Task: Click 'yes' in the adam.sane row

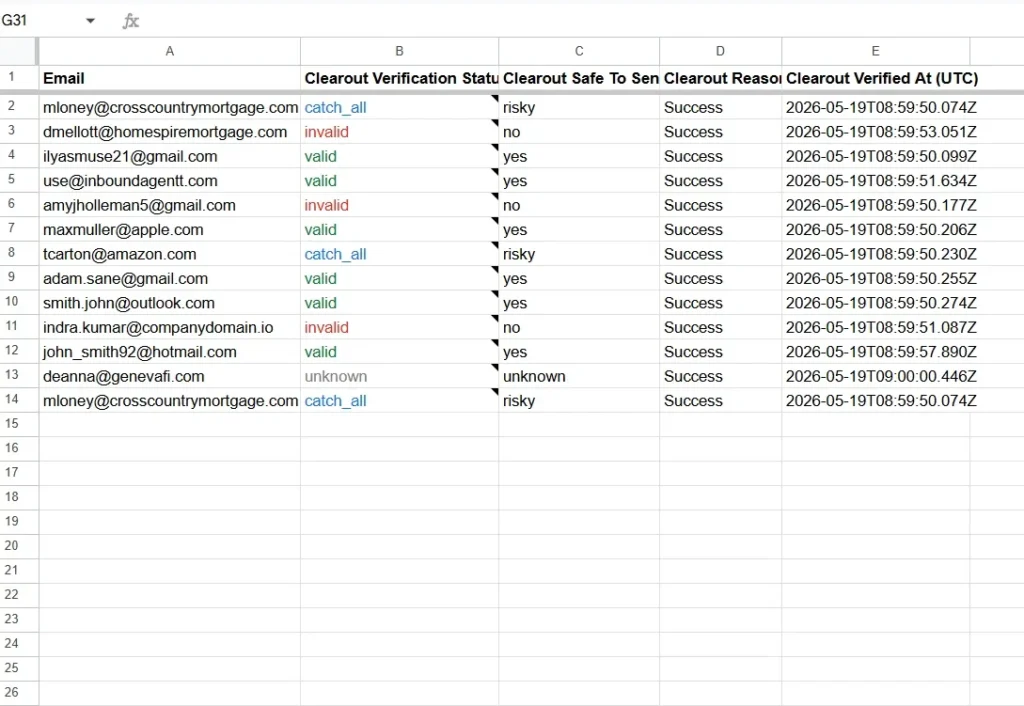Action: click(515, 279)
